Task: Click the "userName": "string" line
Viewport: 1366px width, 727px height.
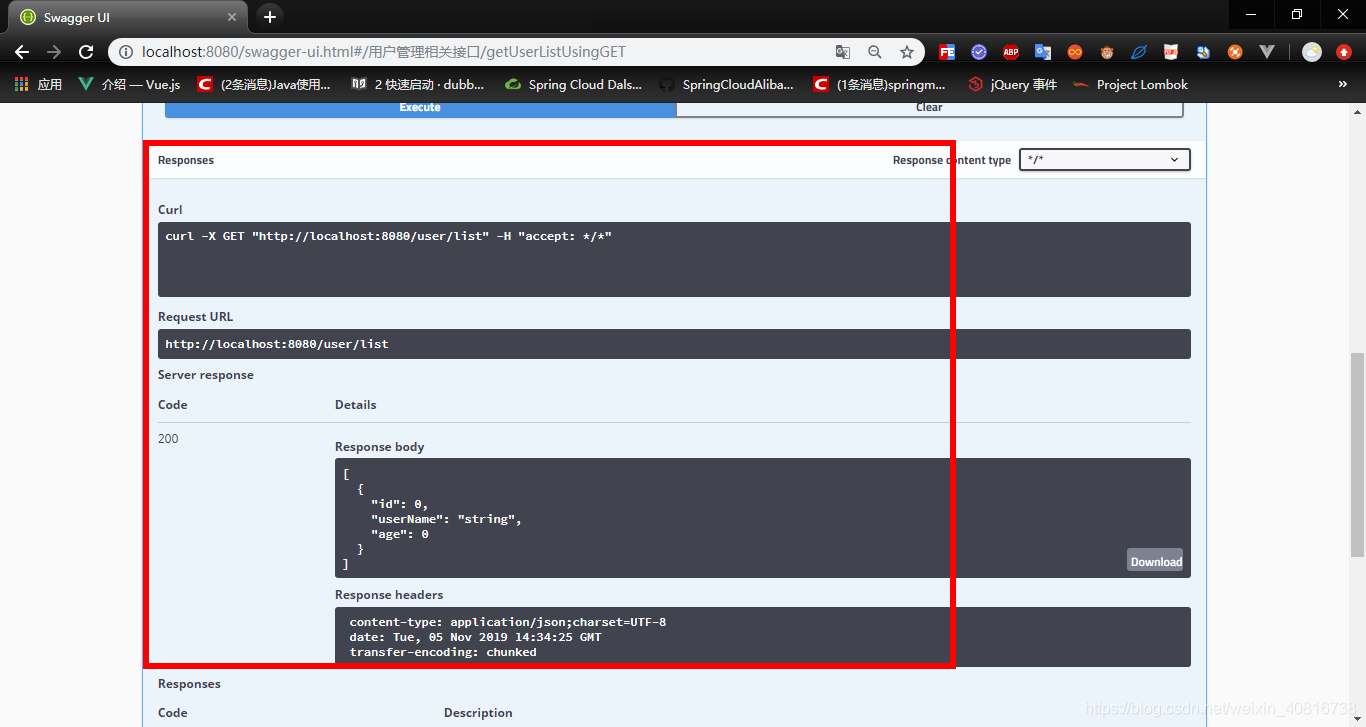Action: (446, 519)
